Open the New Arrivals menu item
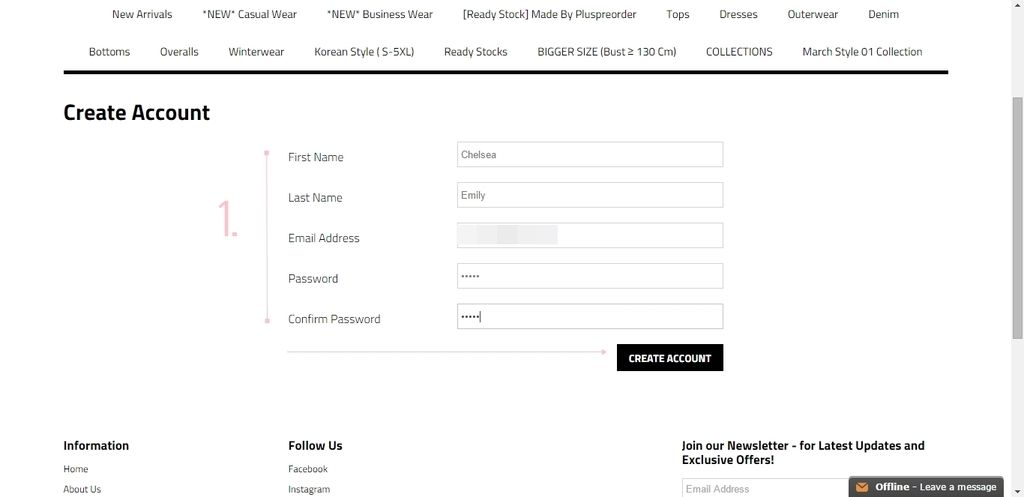1024x497 pixels. coord(142,14)
